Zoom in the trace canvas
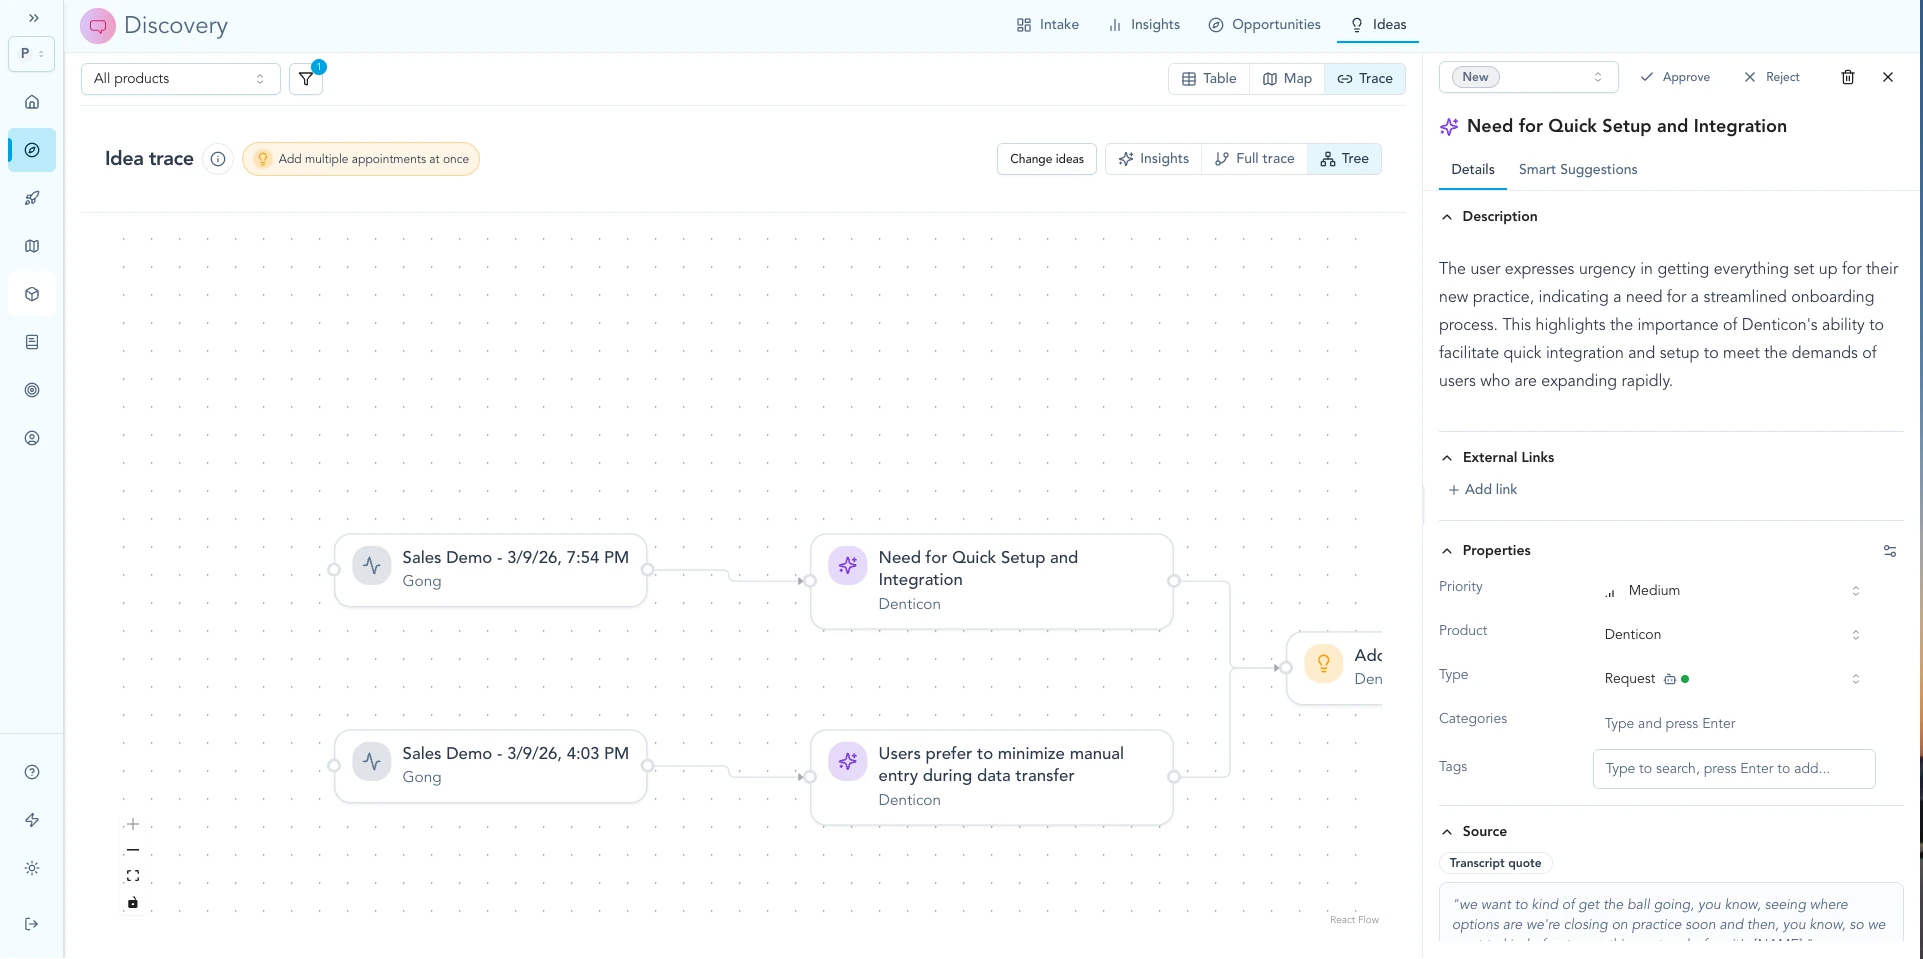 click(x=133, y=824)
